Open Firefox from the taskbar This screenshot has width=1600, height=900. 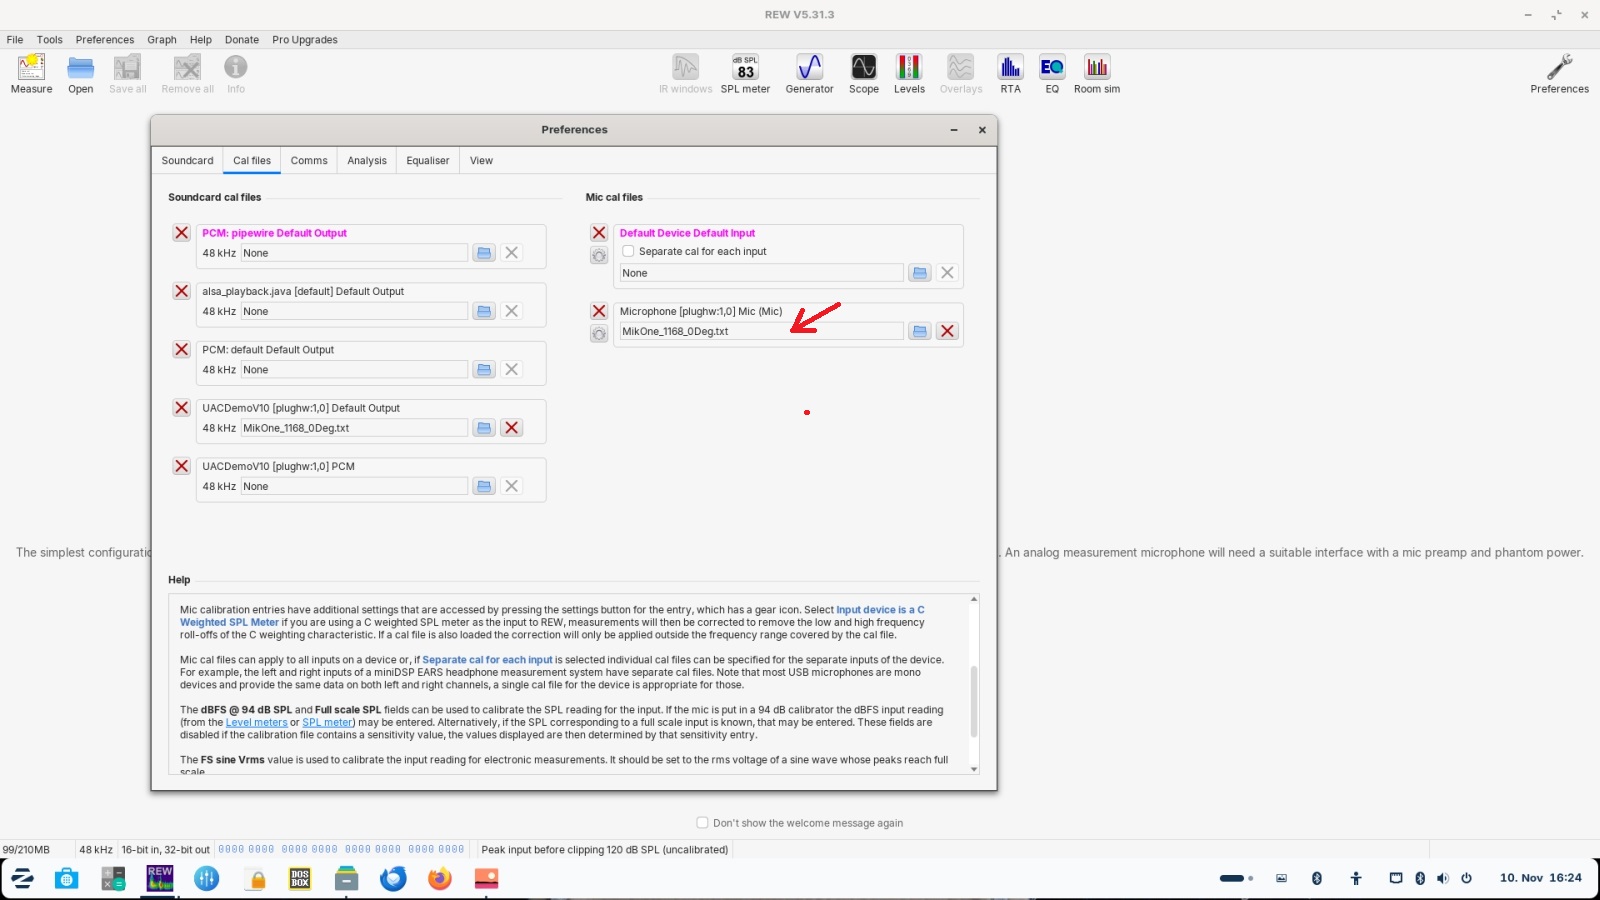pyautogui.click(x=439, y=879)
